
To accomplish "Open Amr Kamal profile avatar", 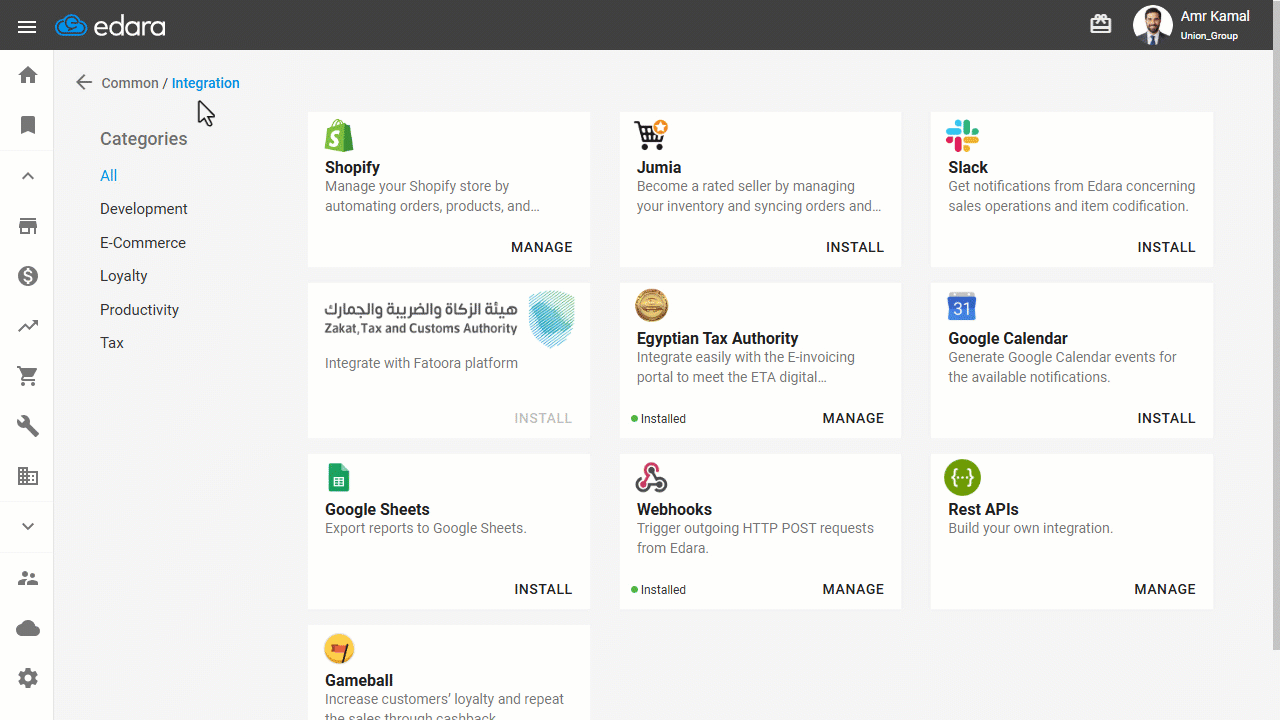I will (1152, 25).
